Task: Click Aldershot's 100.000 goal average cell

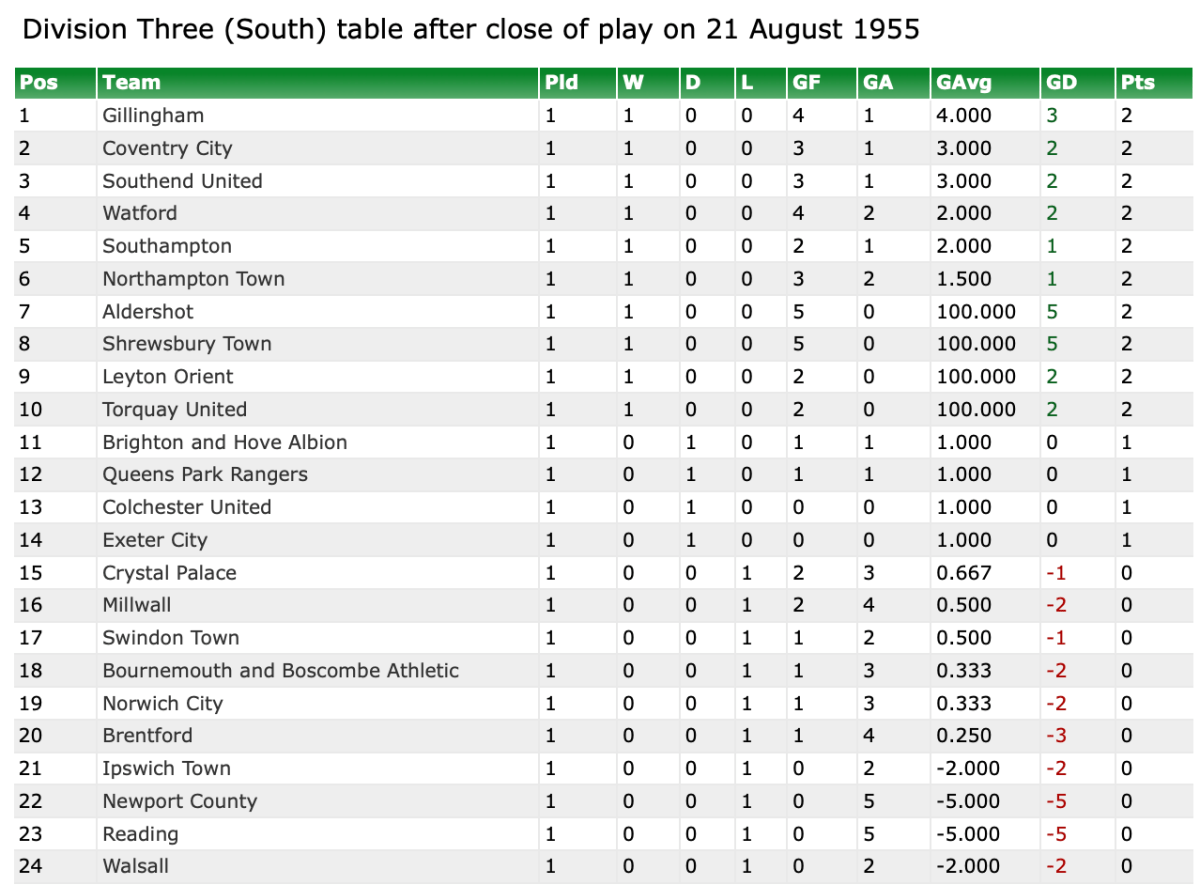Action: pos(975,312)
